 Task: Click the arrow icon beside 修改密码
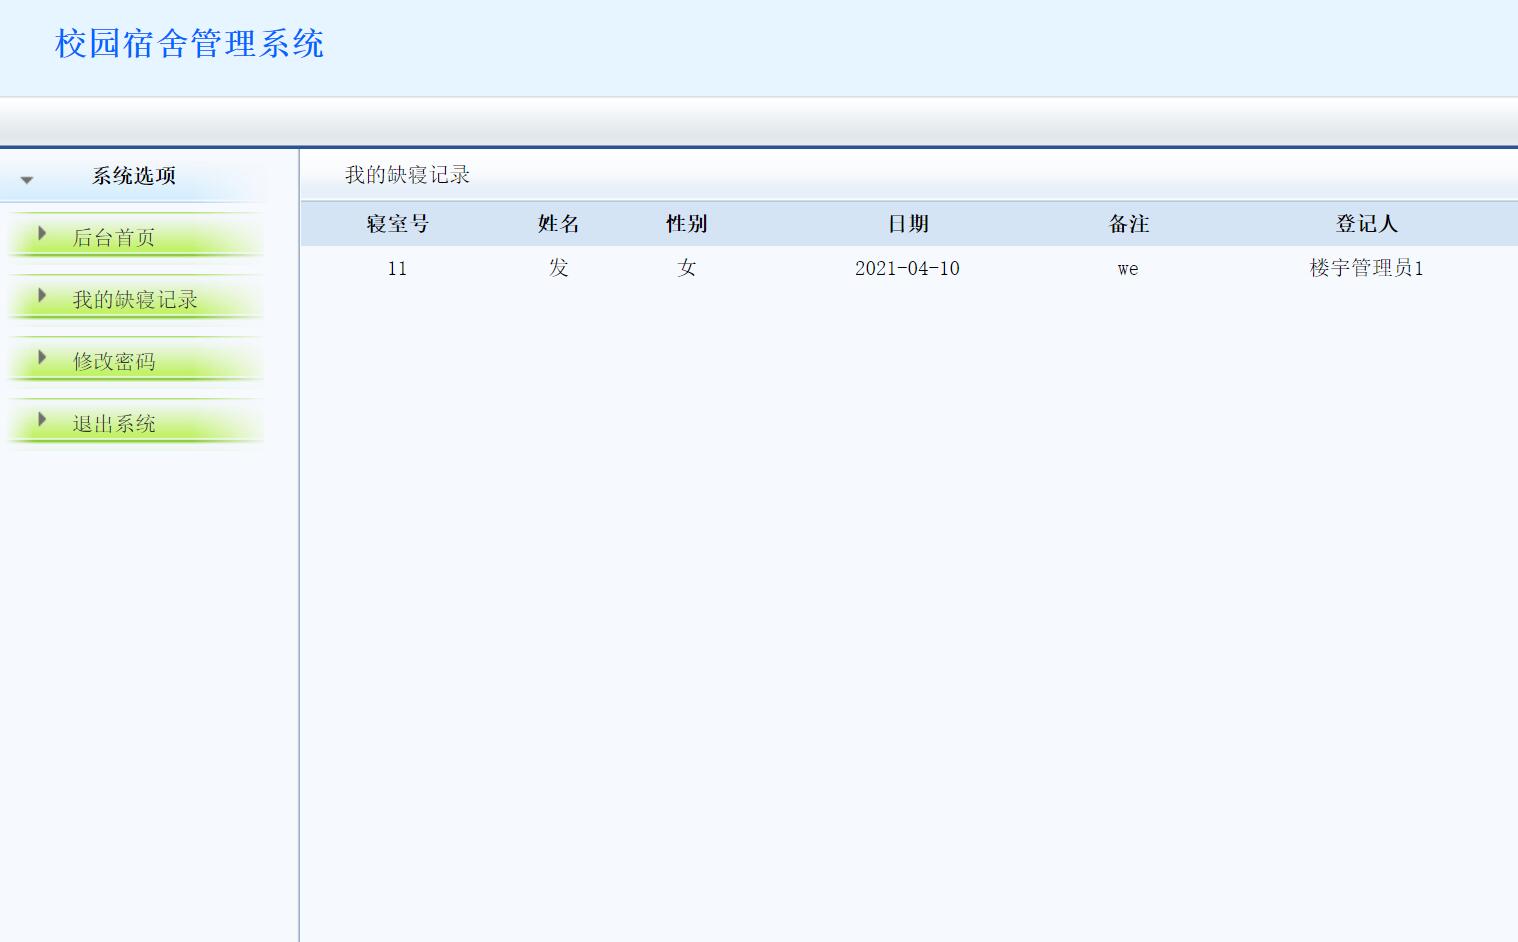(41, 357)
